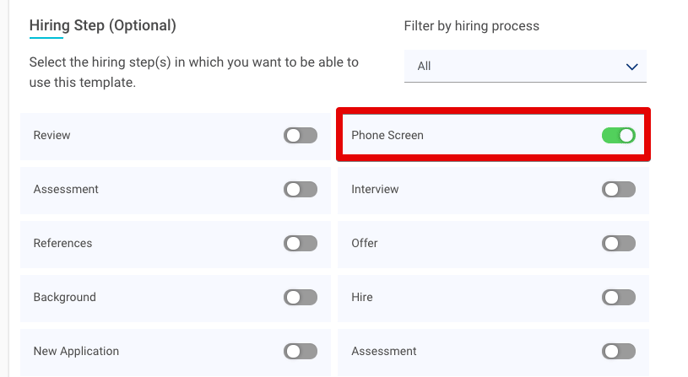Select the References row label
688x377 pixels.
coord(63,243)
